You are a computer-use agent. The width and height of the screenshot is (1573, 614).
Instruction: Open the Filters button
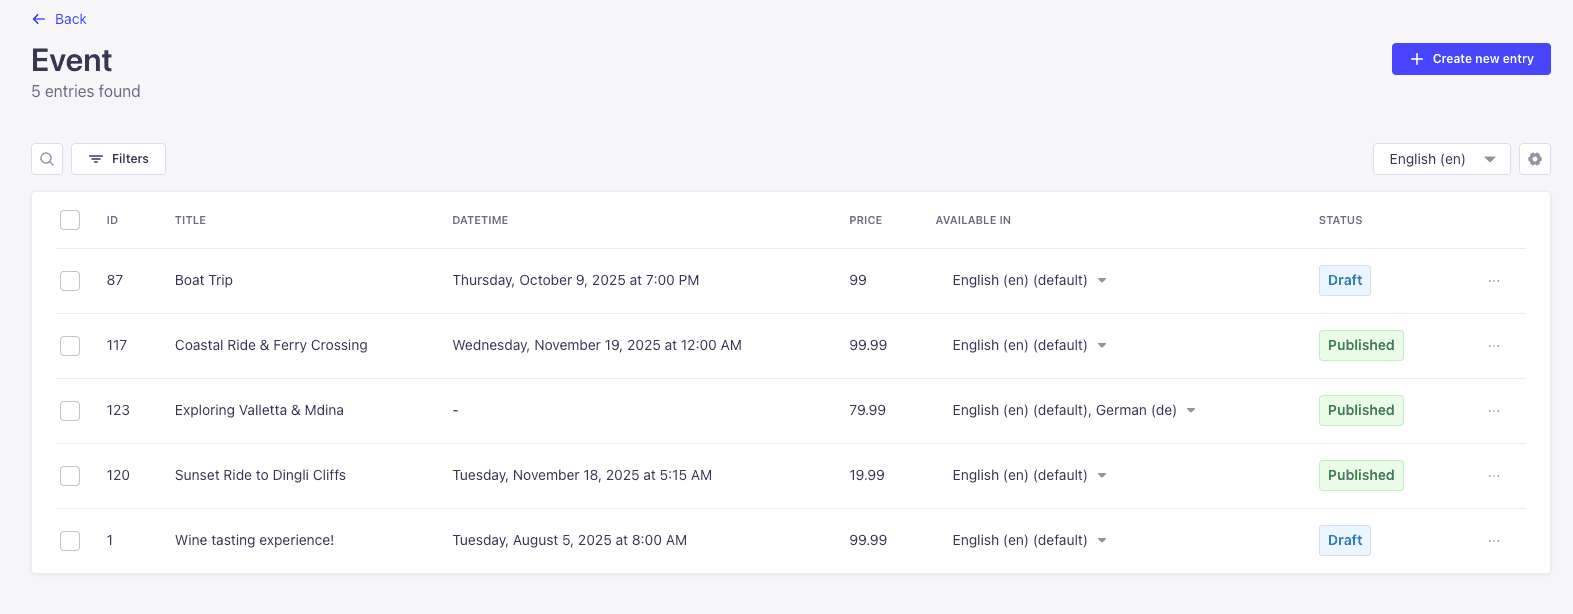pyautogui.click(x=118, y=159)
